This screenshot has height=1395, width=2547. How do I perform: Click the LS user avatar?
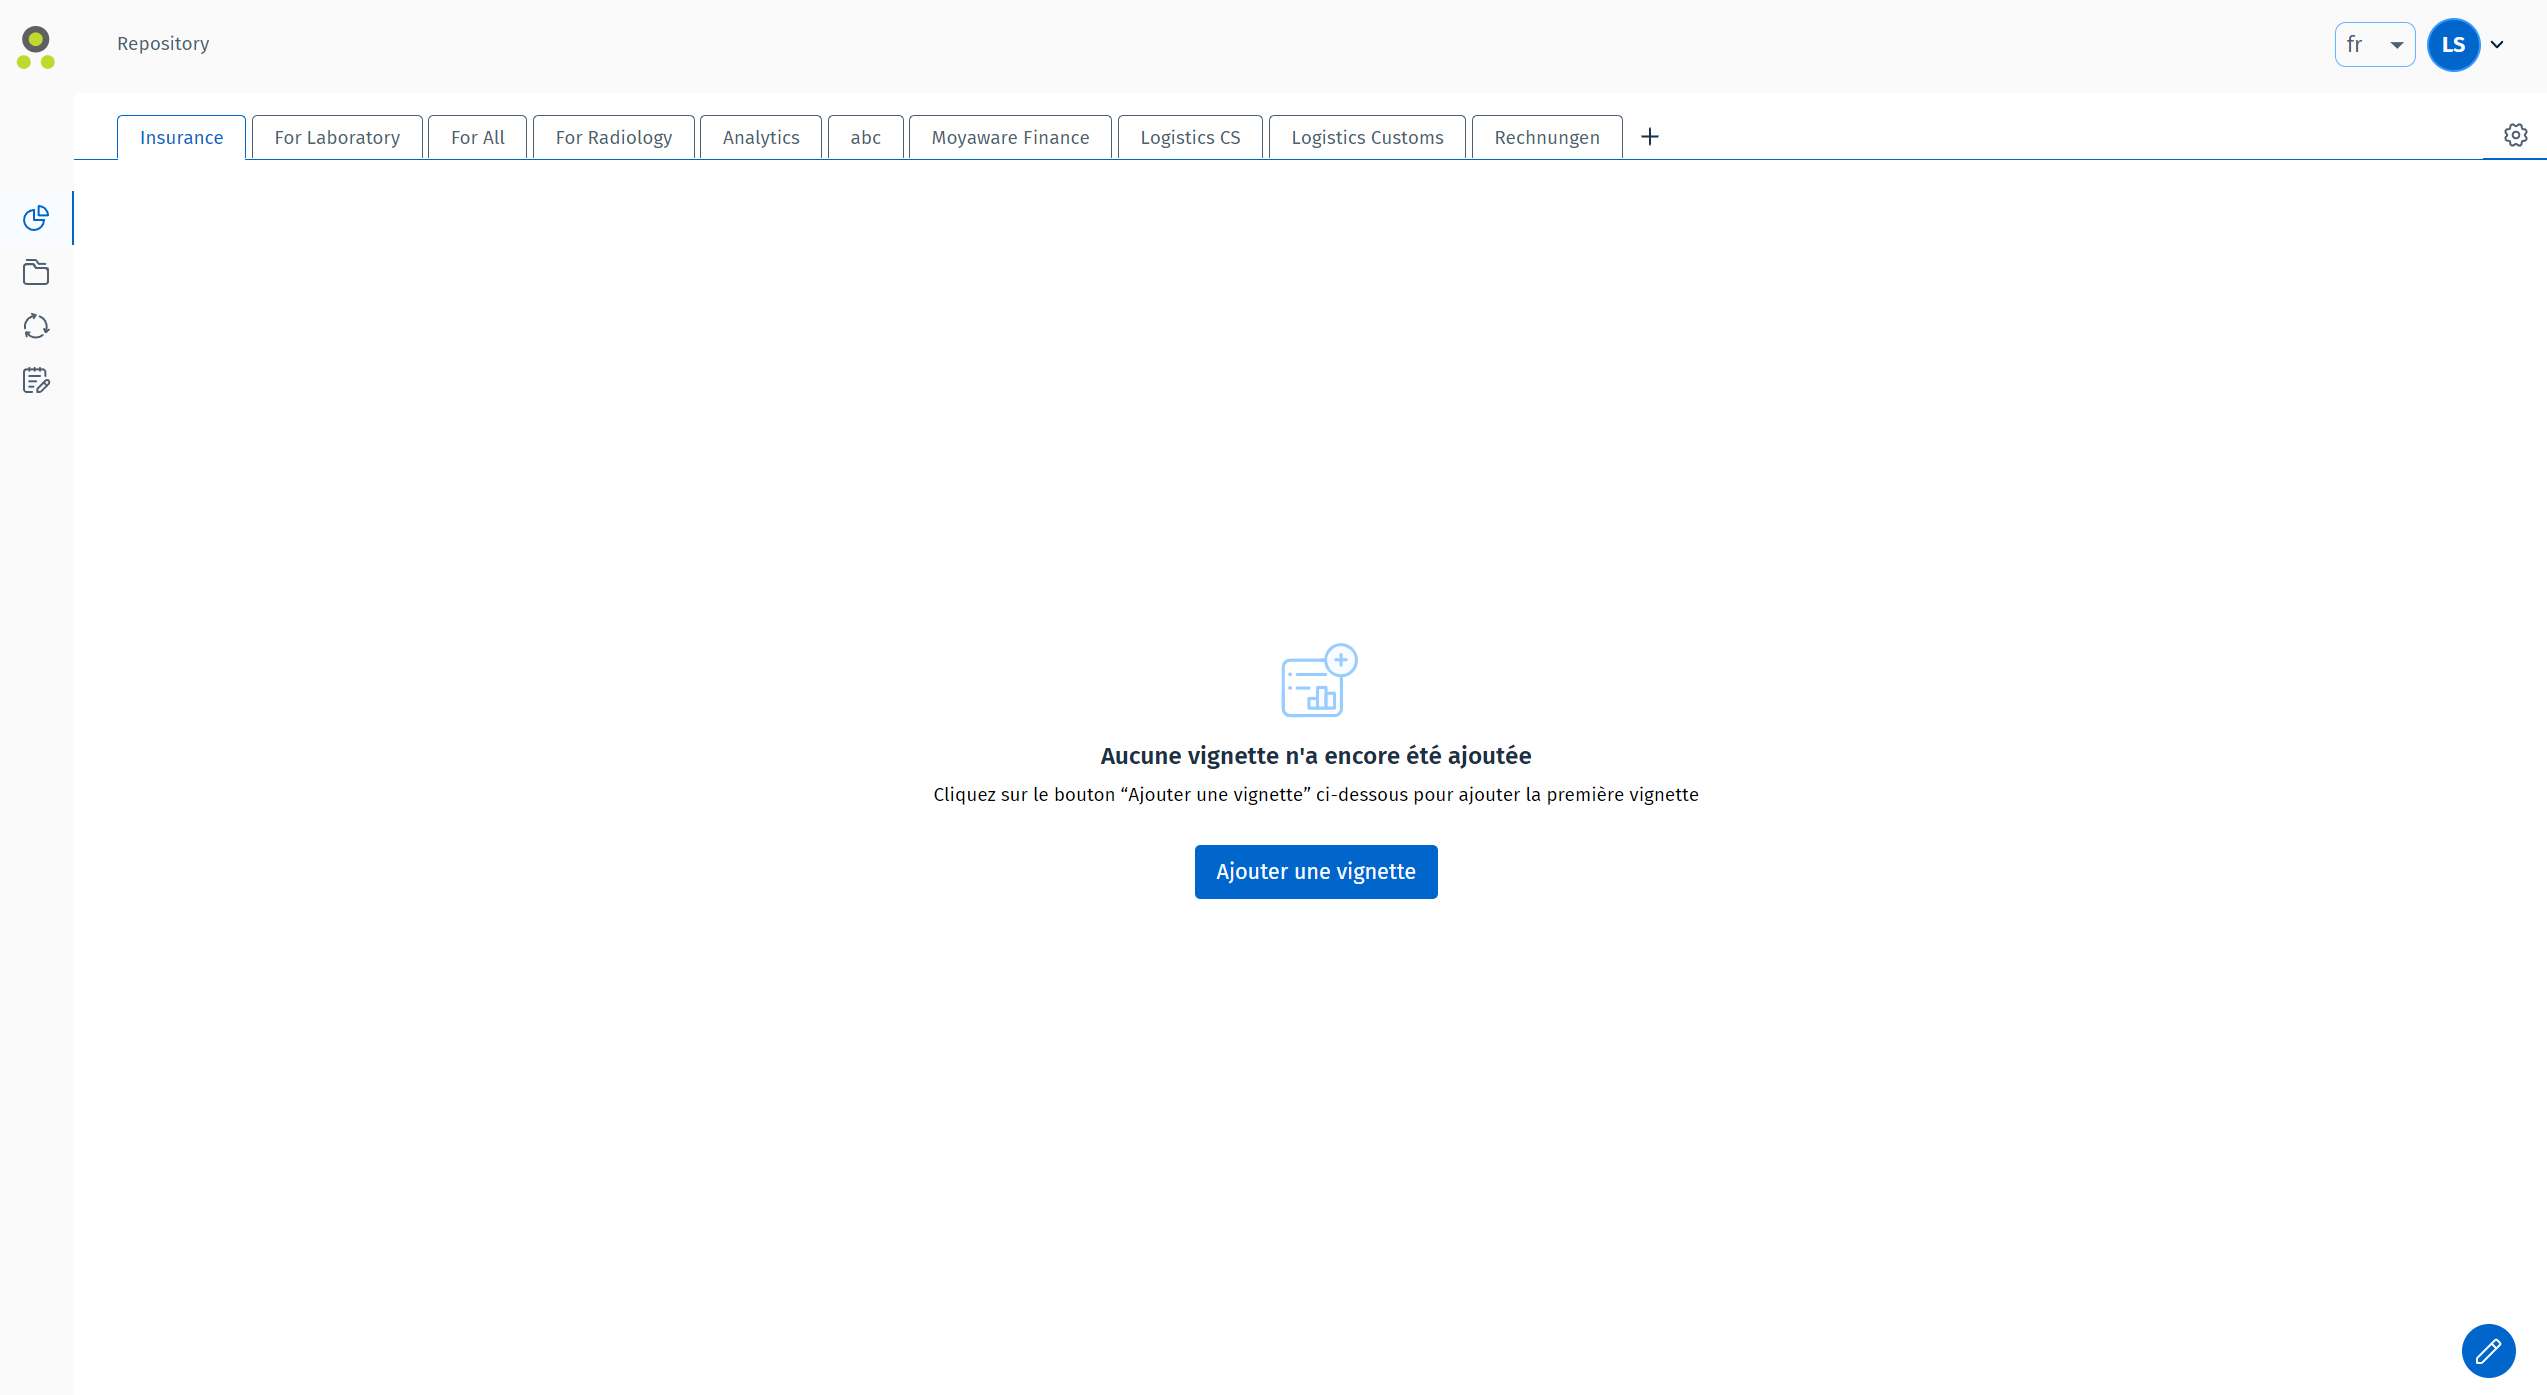click(2453, 45)
